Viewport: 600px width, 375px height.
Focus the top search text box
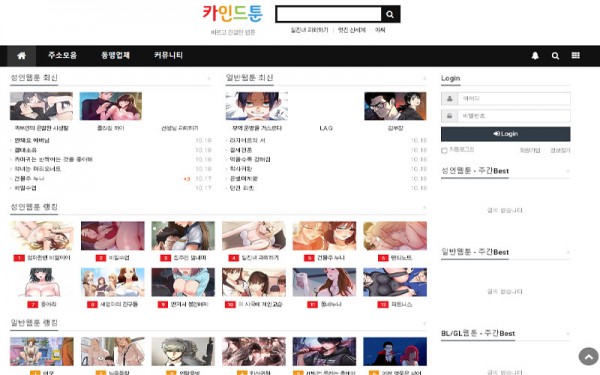click(329, 14)
